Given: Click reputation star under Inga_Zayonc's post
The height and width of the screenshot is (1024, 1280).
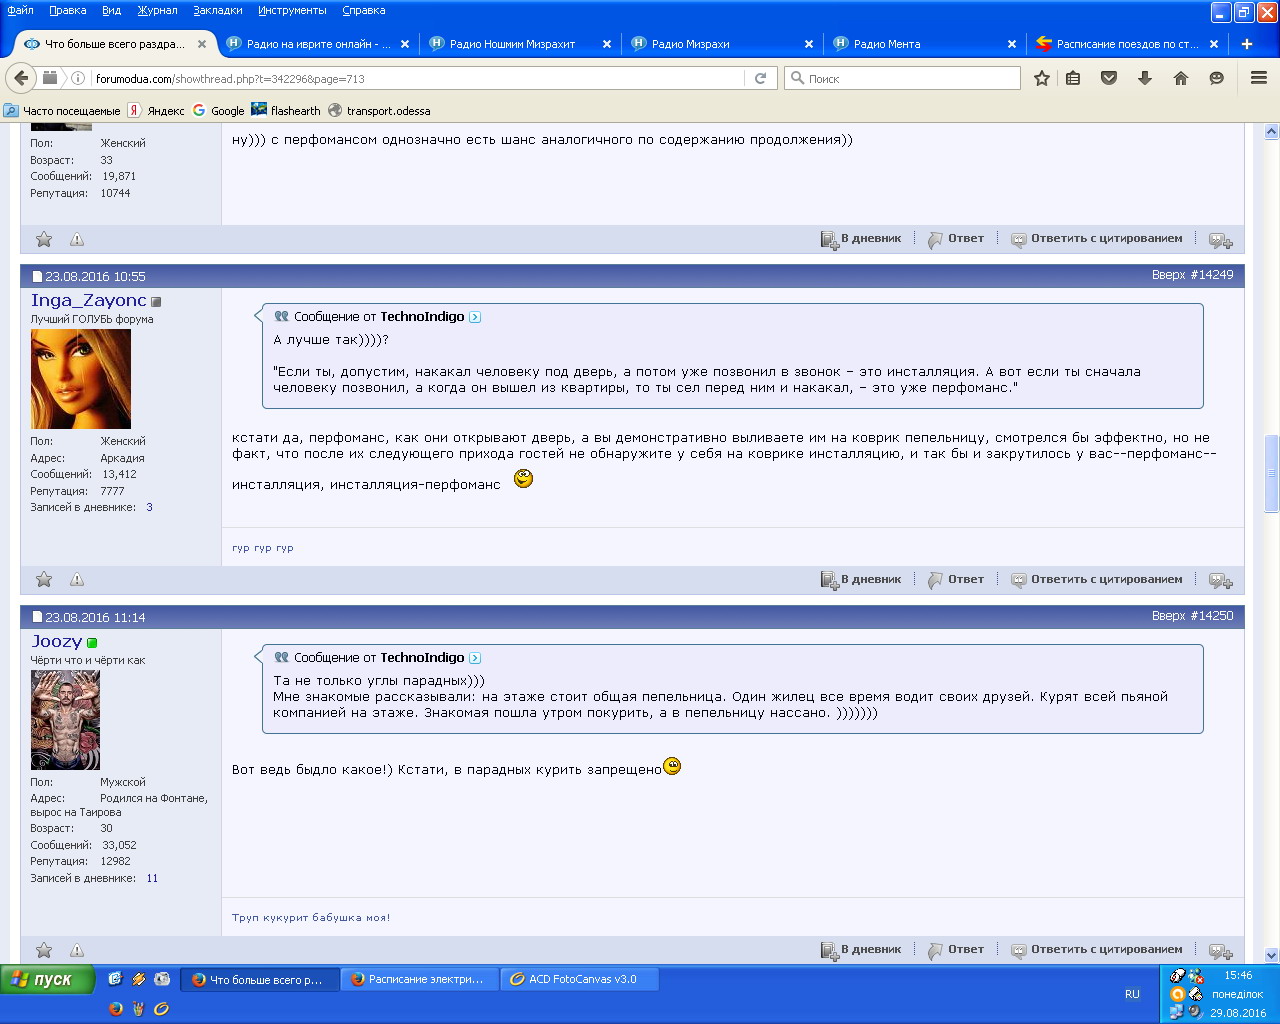Looking at the screenshot, I should 44,580.
